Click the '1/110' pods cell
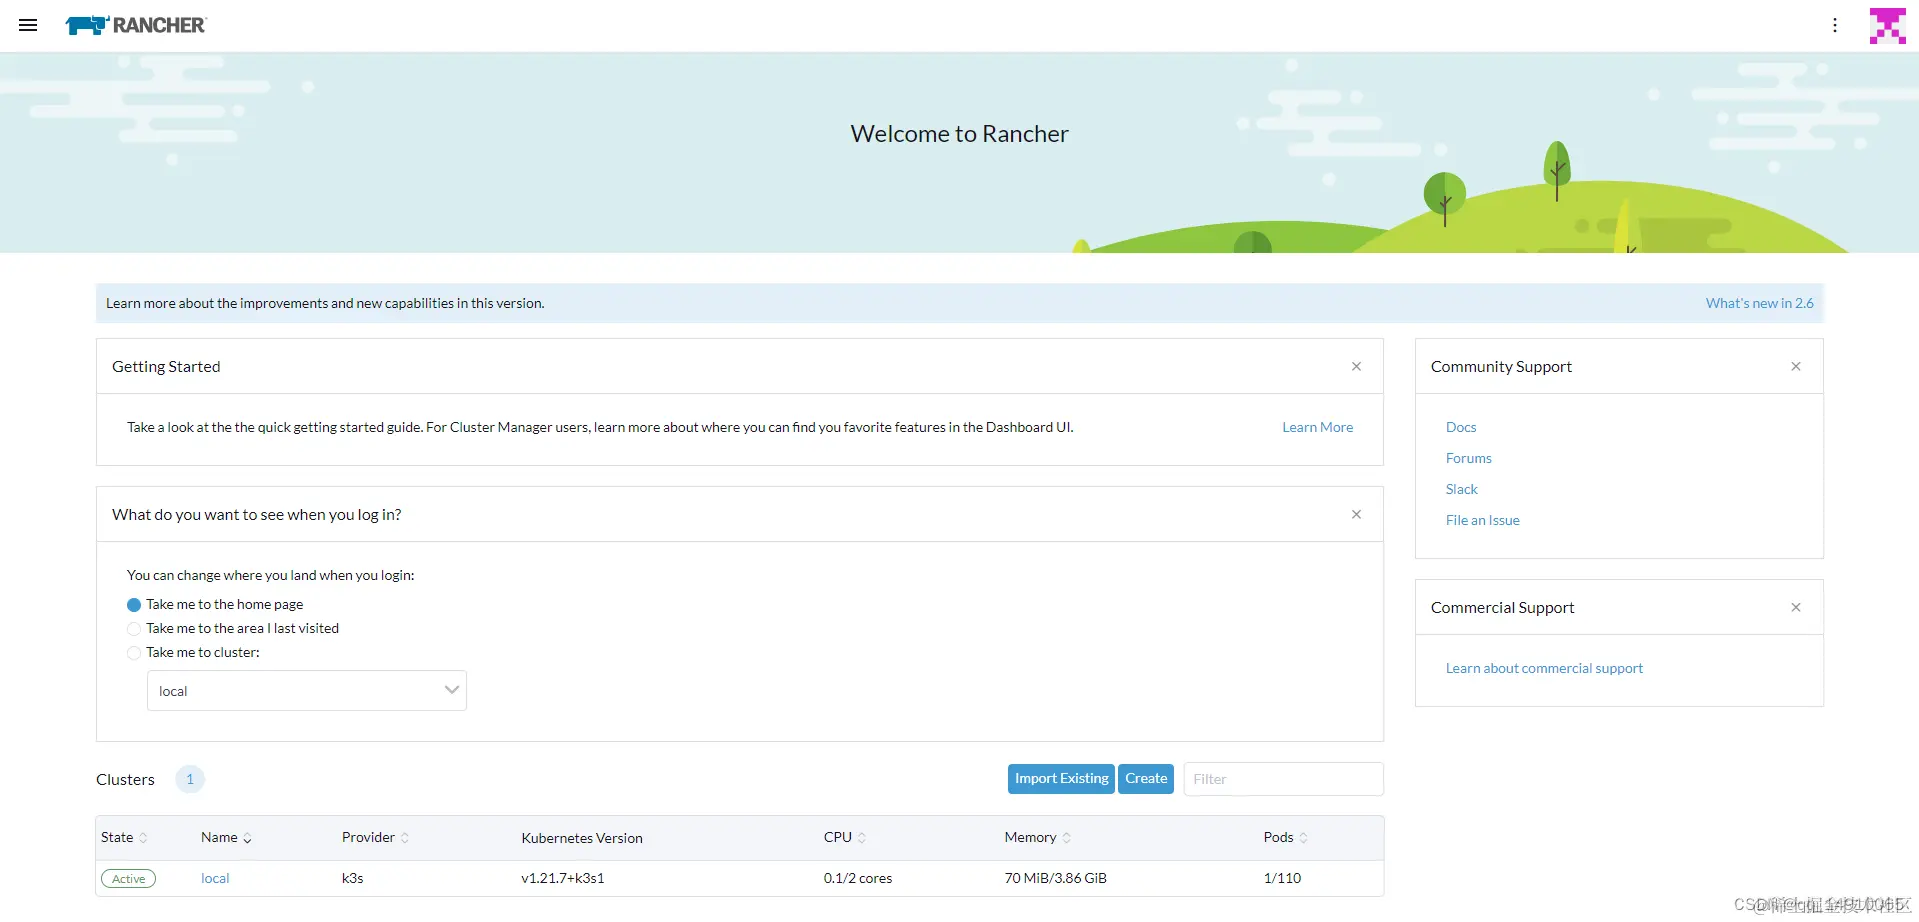Screen dimensions: 1919x922 tap(1283, 879)
